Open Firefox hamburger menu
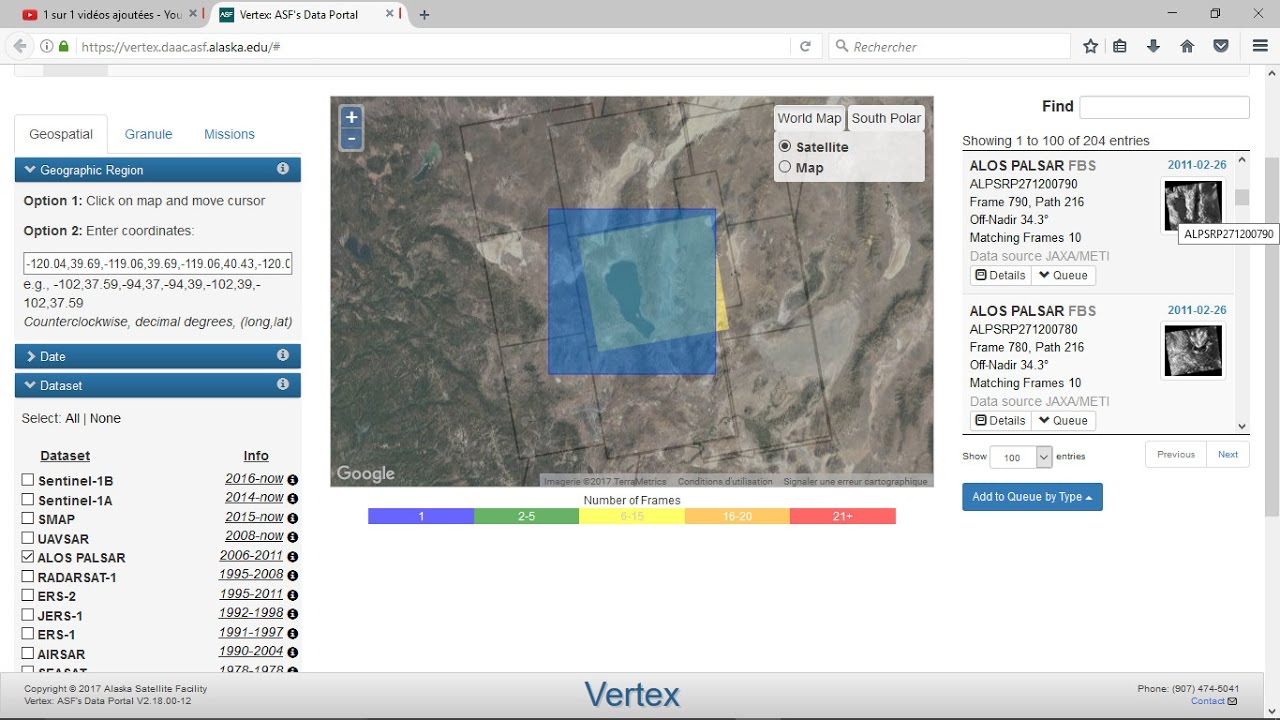Viewport: 1280px width, 720px height. click(1260, 46)
